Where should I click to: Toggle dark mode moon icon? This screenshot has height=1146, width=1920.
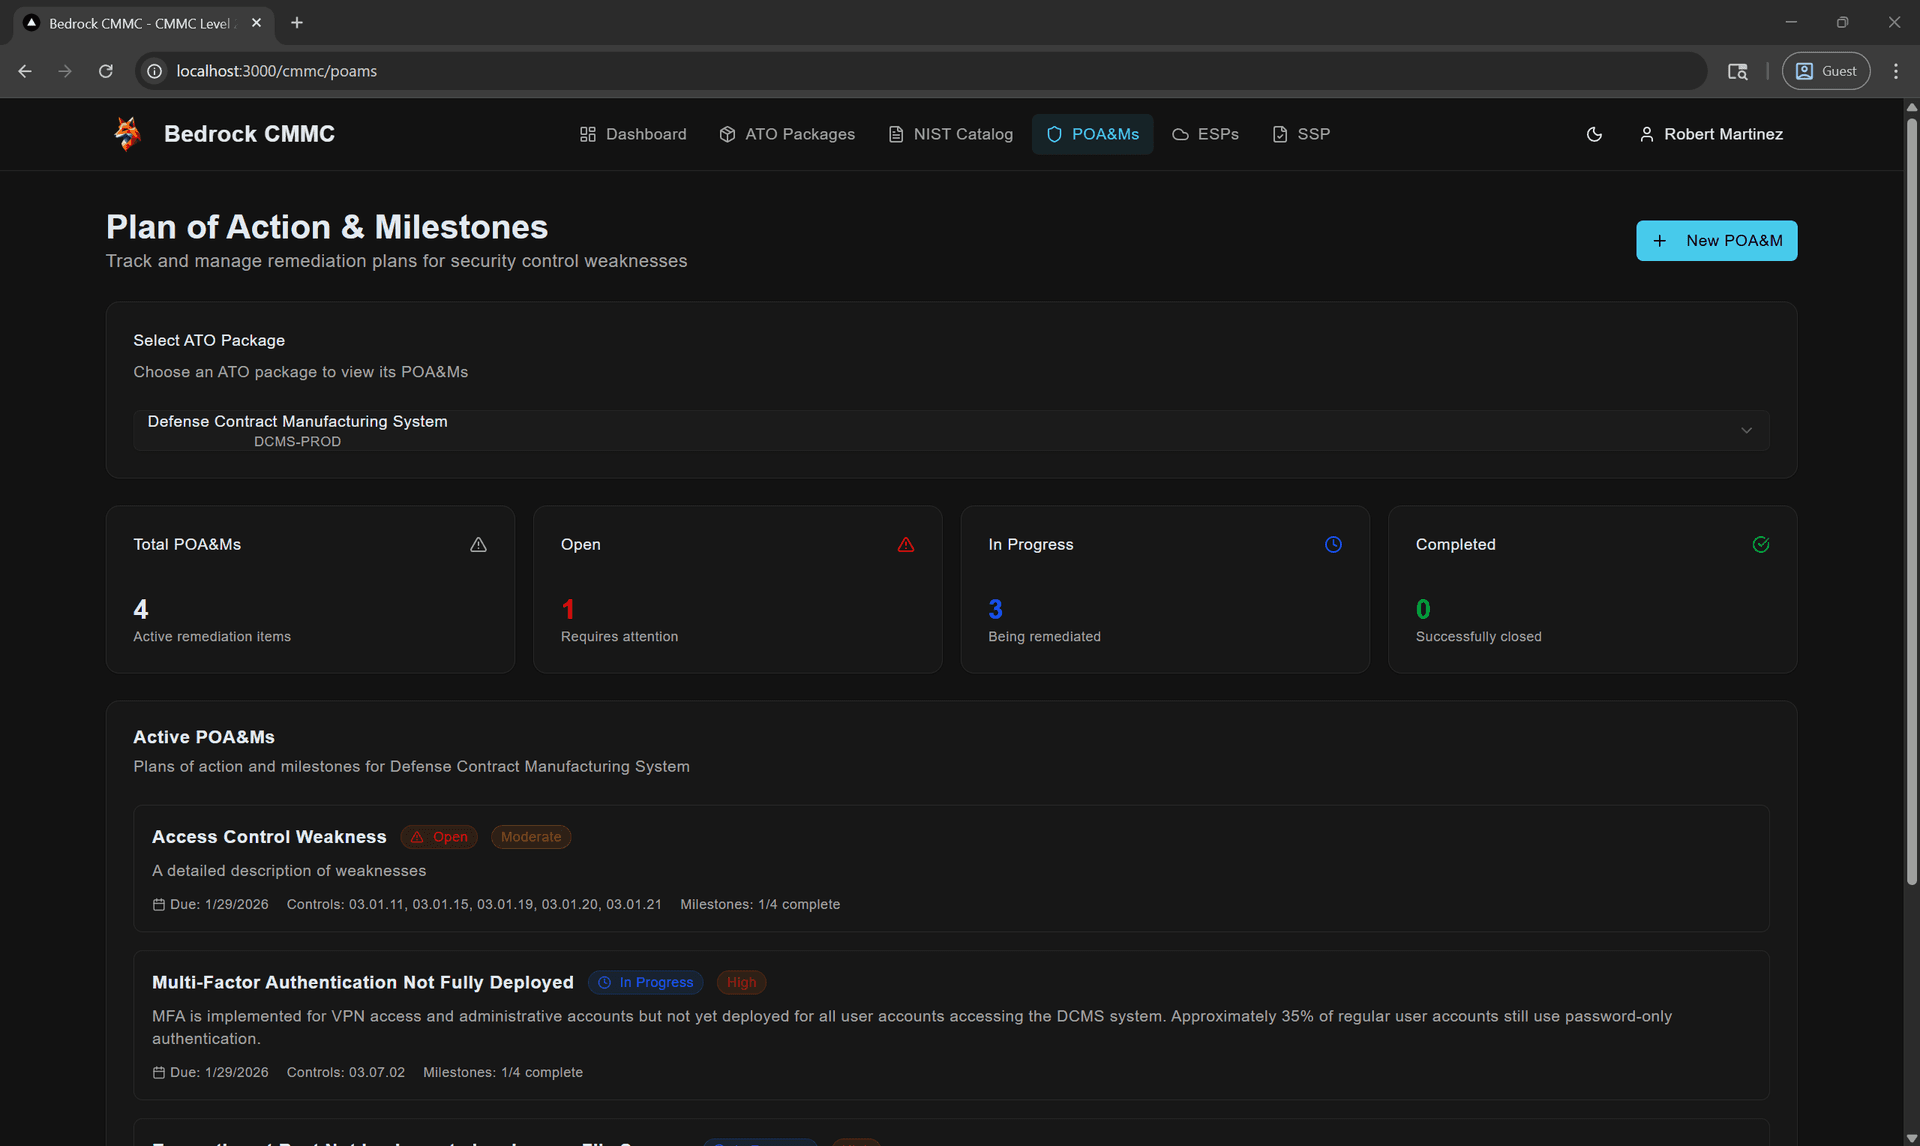pyautogui.click(x=1594, y=134)
